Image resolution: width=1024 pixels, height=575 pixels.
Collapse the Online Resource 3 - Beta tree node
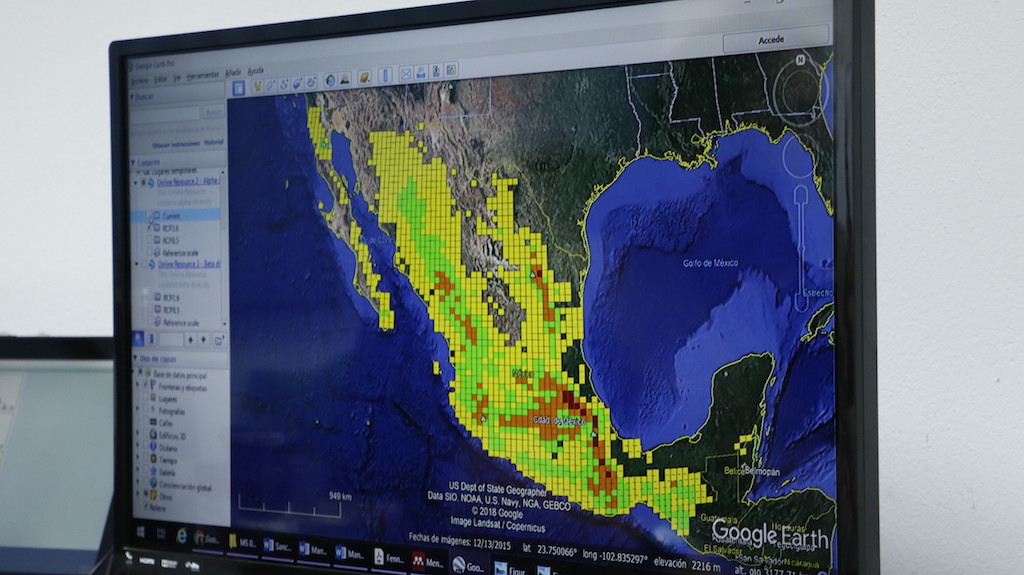coord(136,265)
